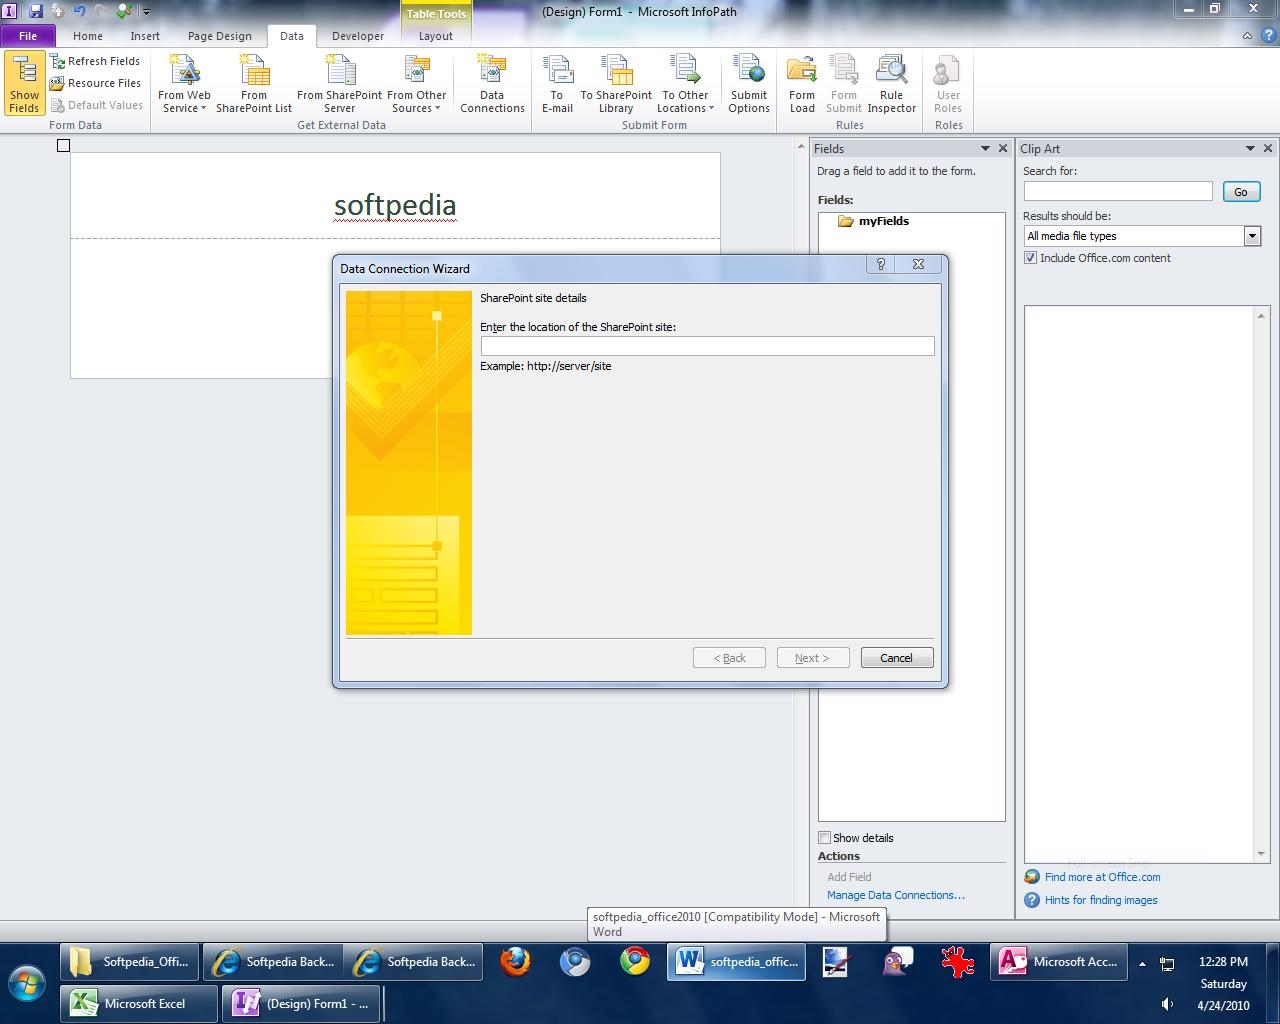Viewport: 1280px width, 1024px height.
Task: Open Firefox from the taskbar
Action: pyautogui.click(x=516, y=962)
